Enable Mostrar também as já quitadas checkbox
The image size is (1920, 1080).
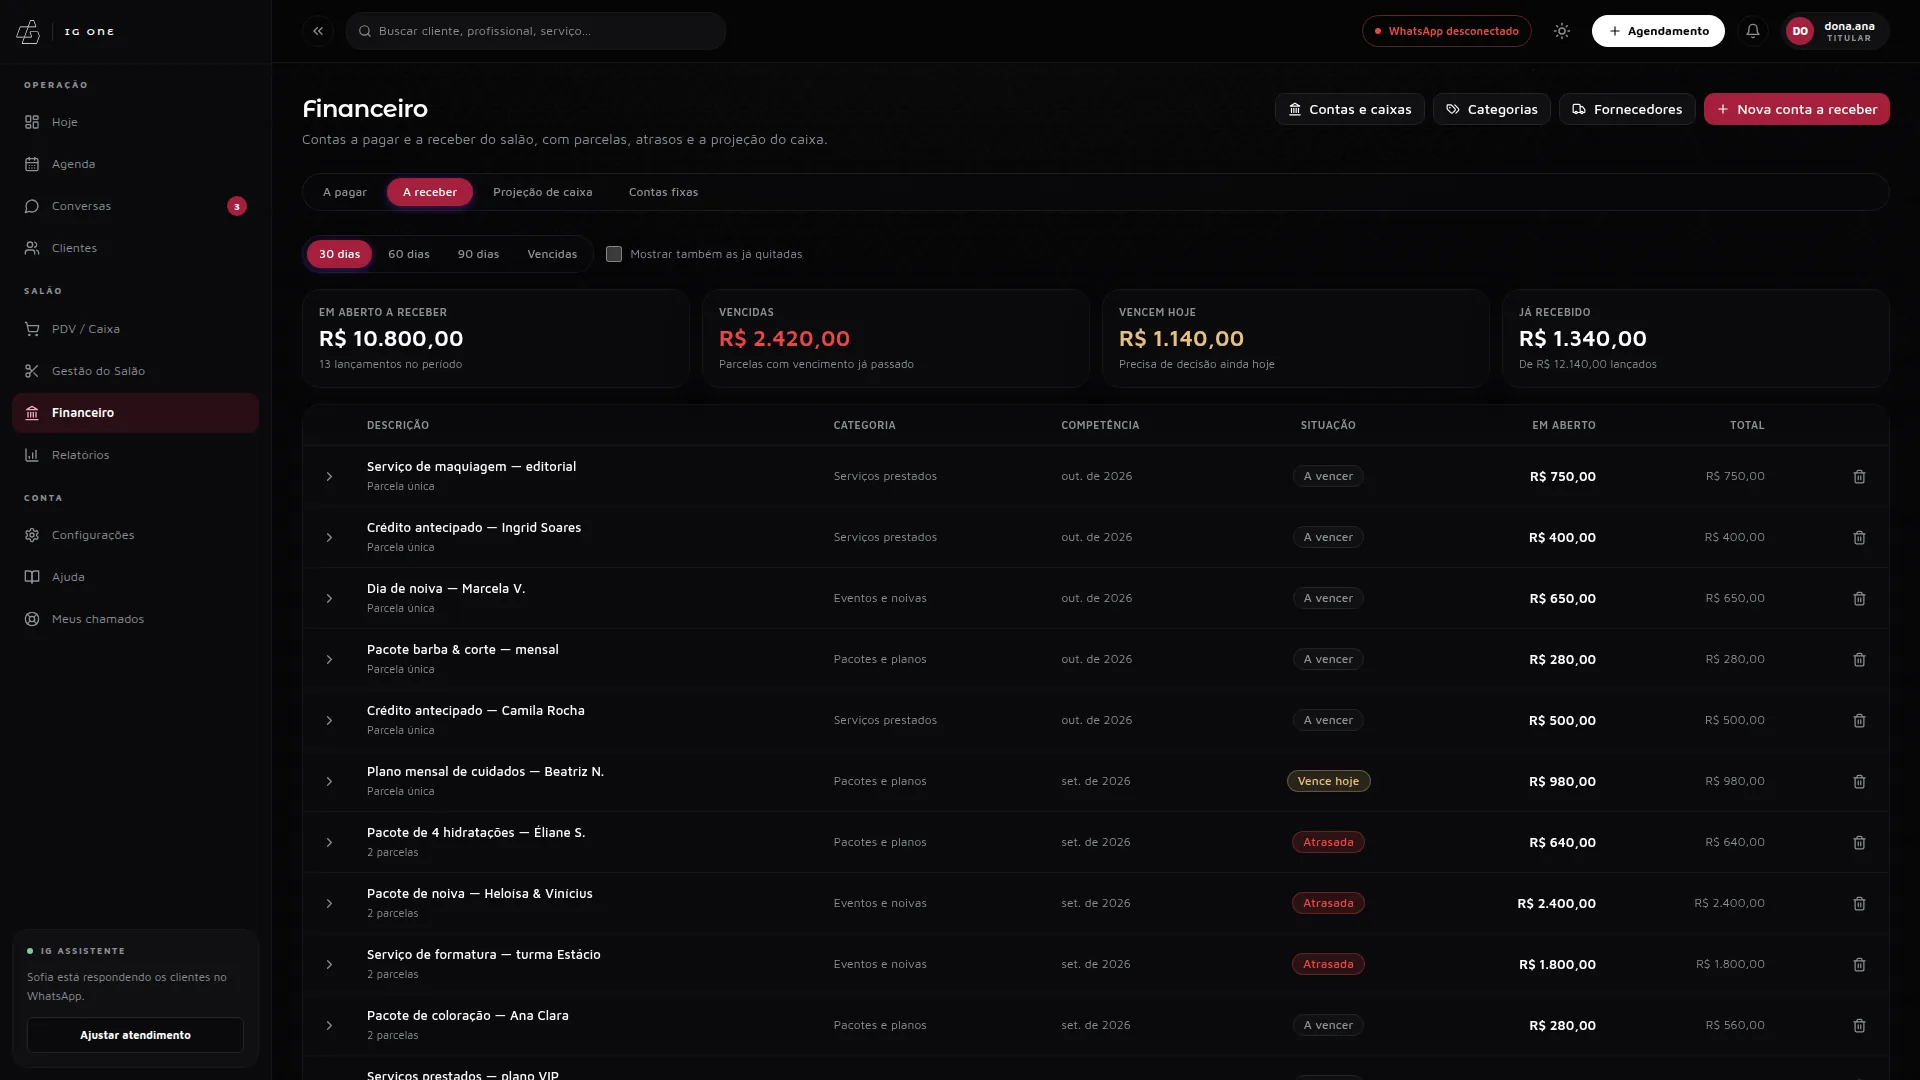[614, 254]
